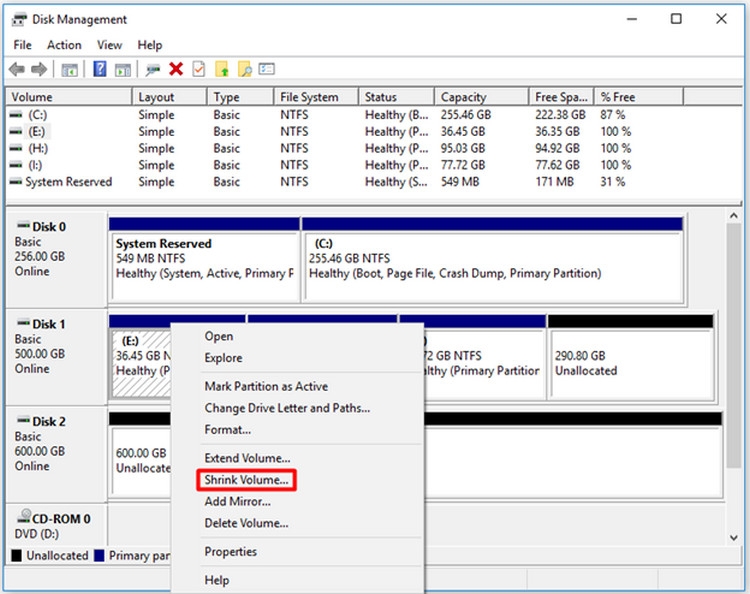Sort by the Layout column header
The image size is (750, 594).
(170, 97)
